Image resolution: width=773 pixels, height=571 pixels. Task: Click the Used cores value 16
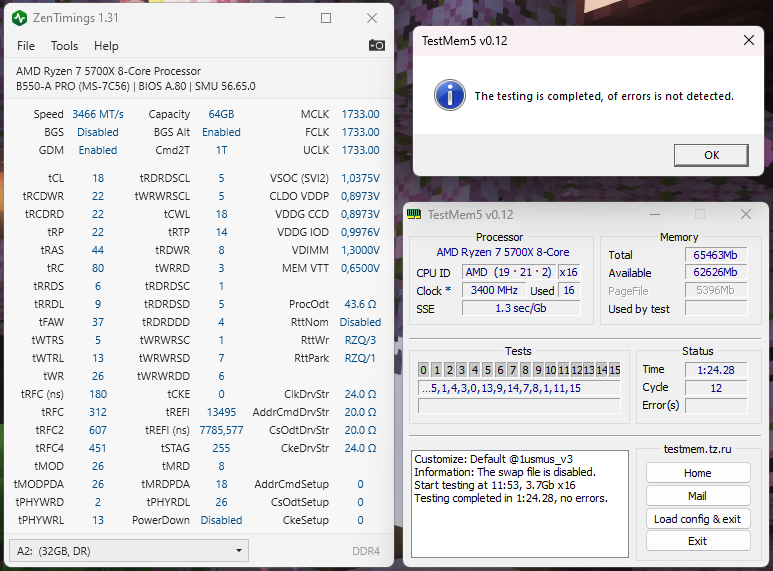569,290
